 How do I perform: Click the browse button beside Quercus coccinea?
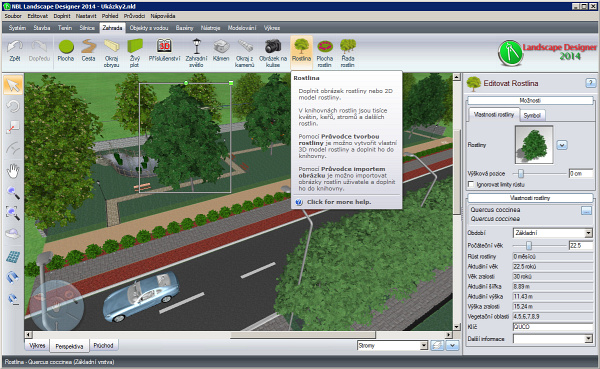(586, 211)
